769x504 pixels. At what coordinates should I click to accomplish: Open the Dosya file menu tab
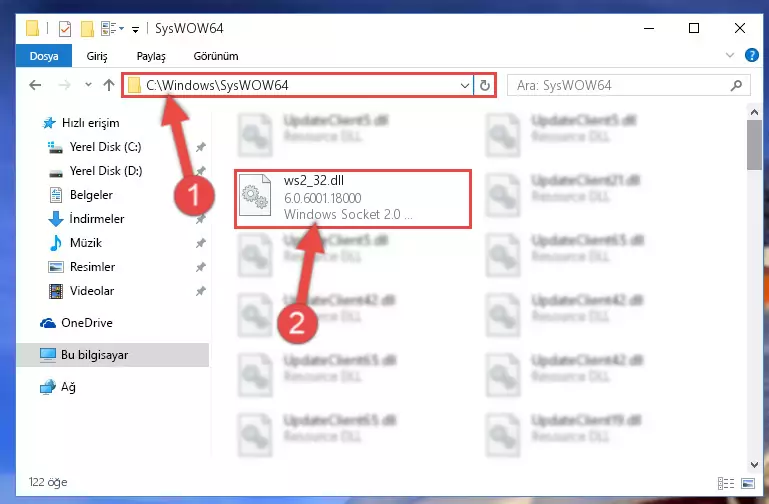tap(44, 56)
